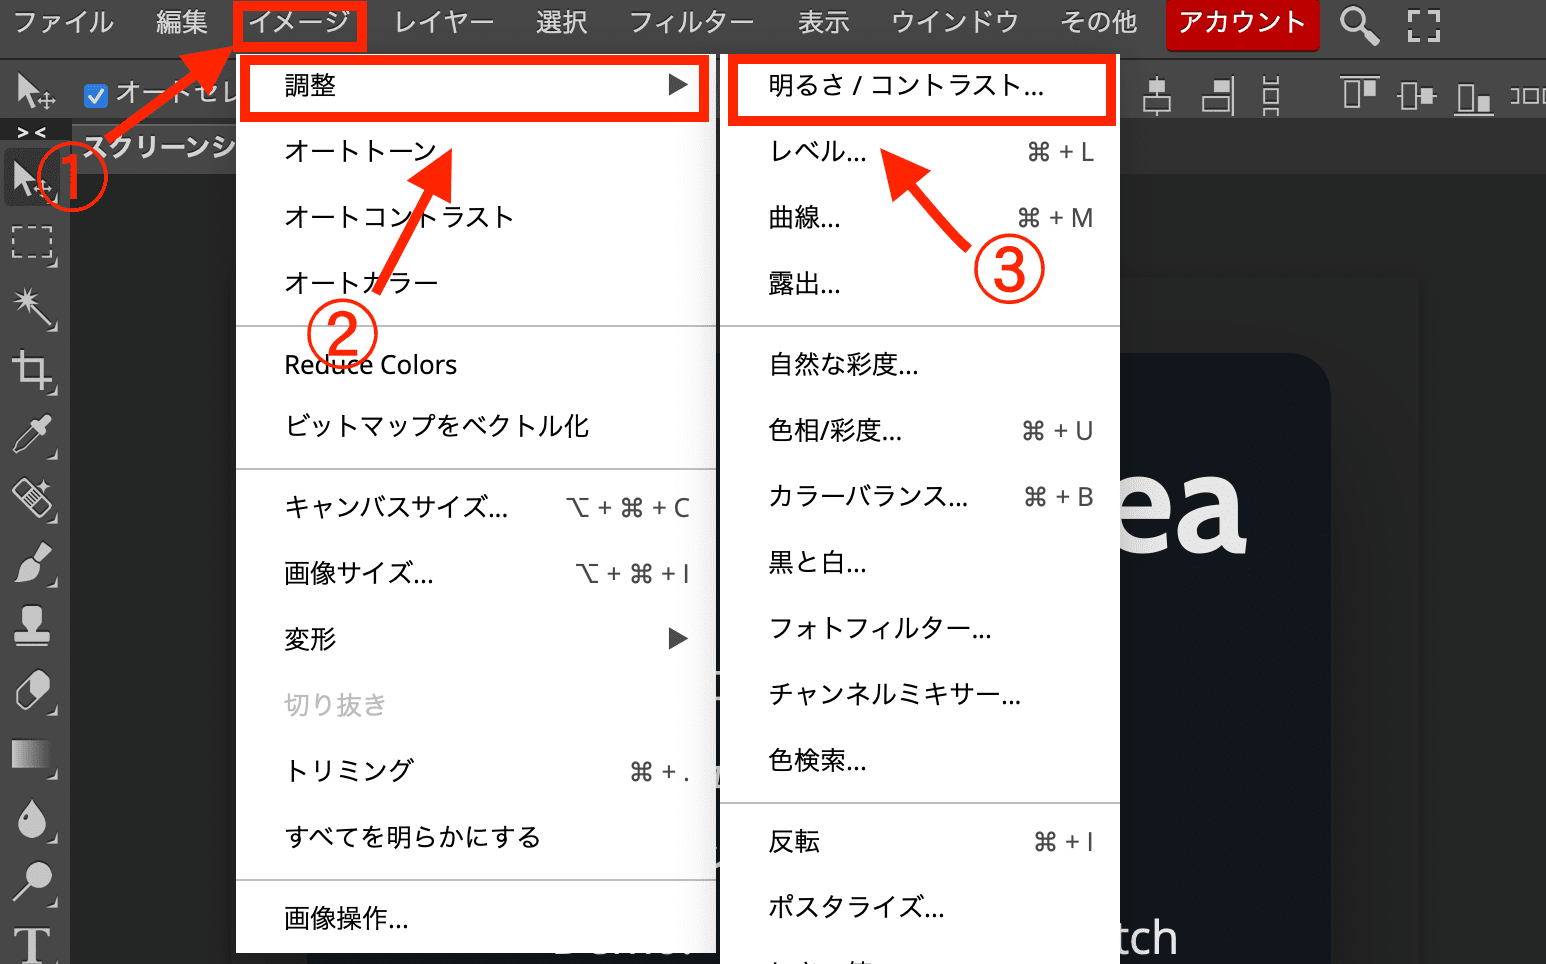Open the フィルター menu
Viewport: 1546px width, 964px height.
(691, 22)
